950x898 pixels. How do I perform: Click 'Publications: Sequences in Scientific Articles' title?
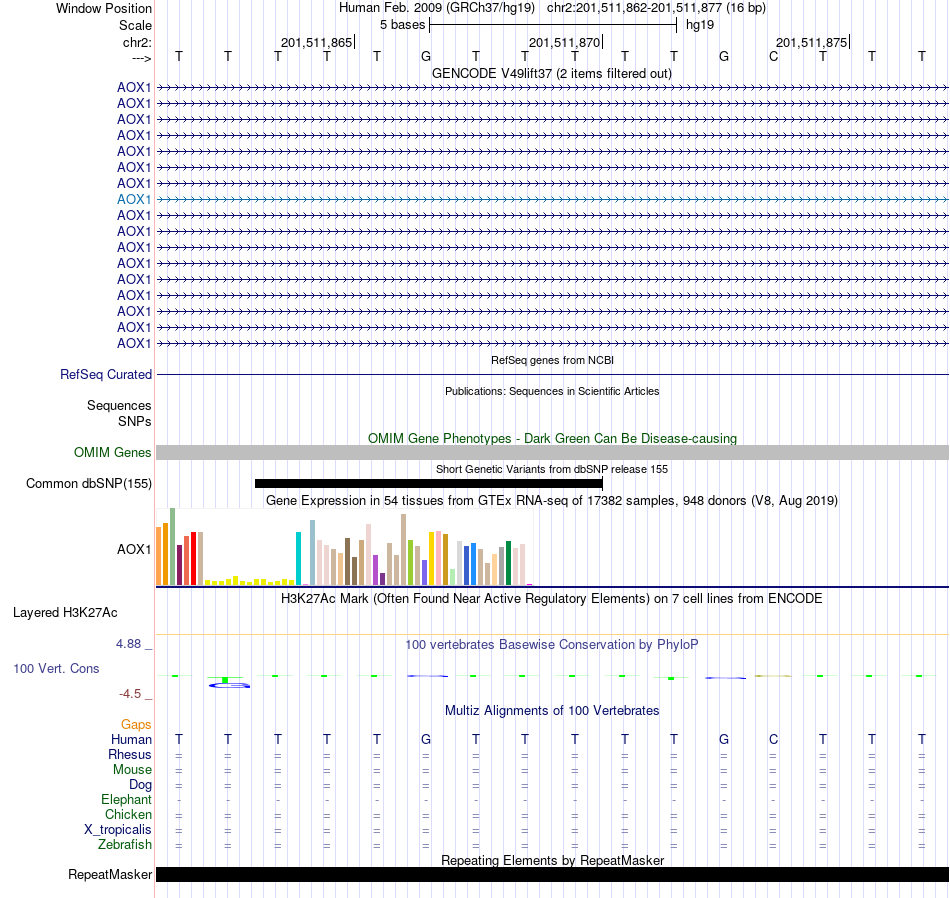click(552, 391)
